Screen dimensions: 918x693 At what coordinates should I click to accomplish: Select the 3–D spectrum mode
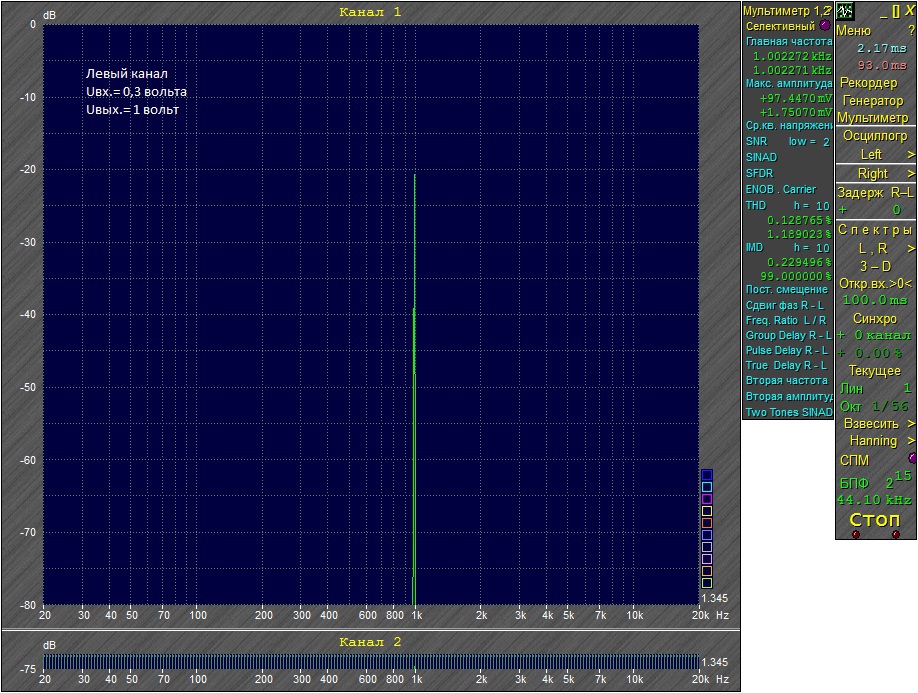click(x=875, y=266)
